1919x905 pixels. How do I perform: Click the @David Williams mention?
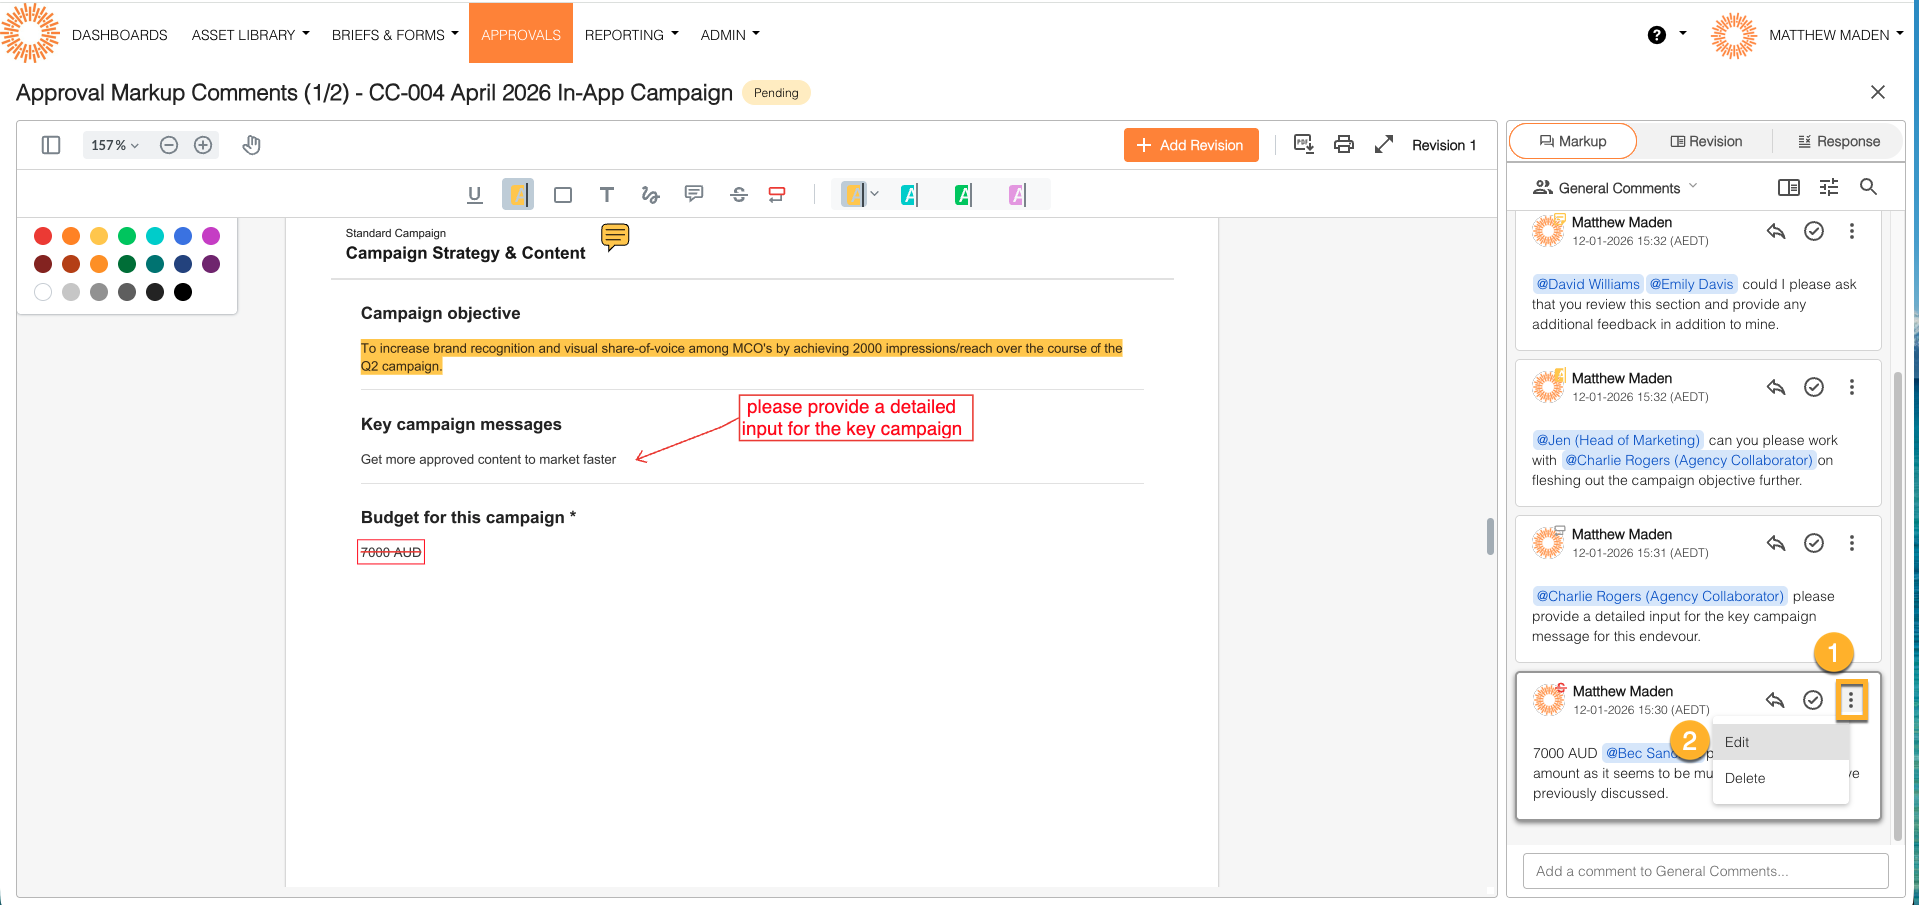pos(1588,284)
